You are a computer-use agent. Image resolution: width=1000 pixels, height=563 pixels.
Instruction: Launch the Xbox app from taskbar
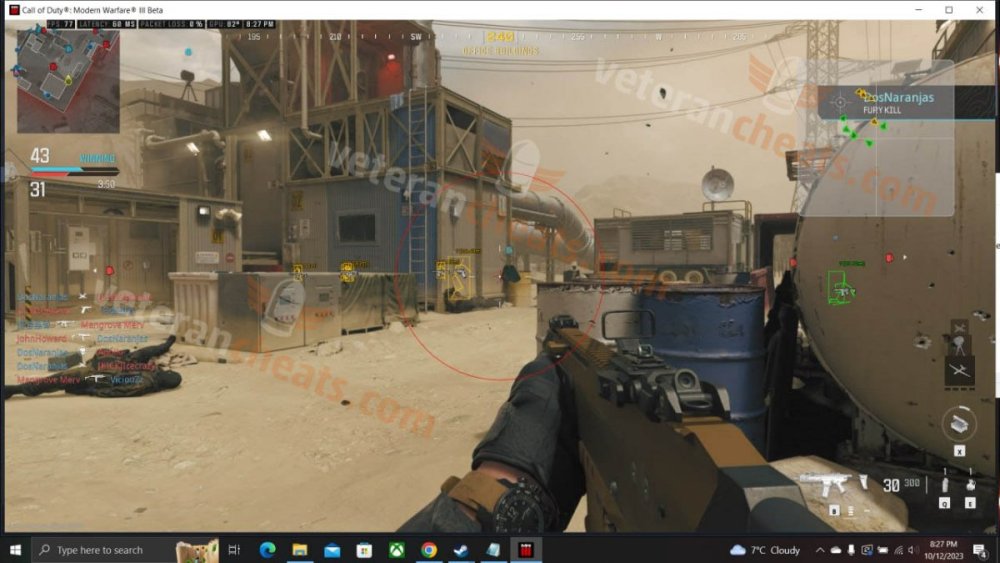[x=396, y=550]
